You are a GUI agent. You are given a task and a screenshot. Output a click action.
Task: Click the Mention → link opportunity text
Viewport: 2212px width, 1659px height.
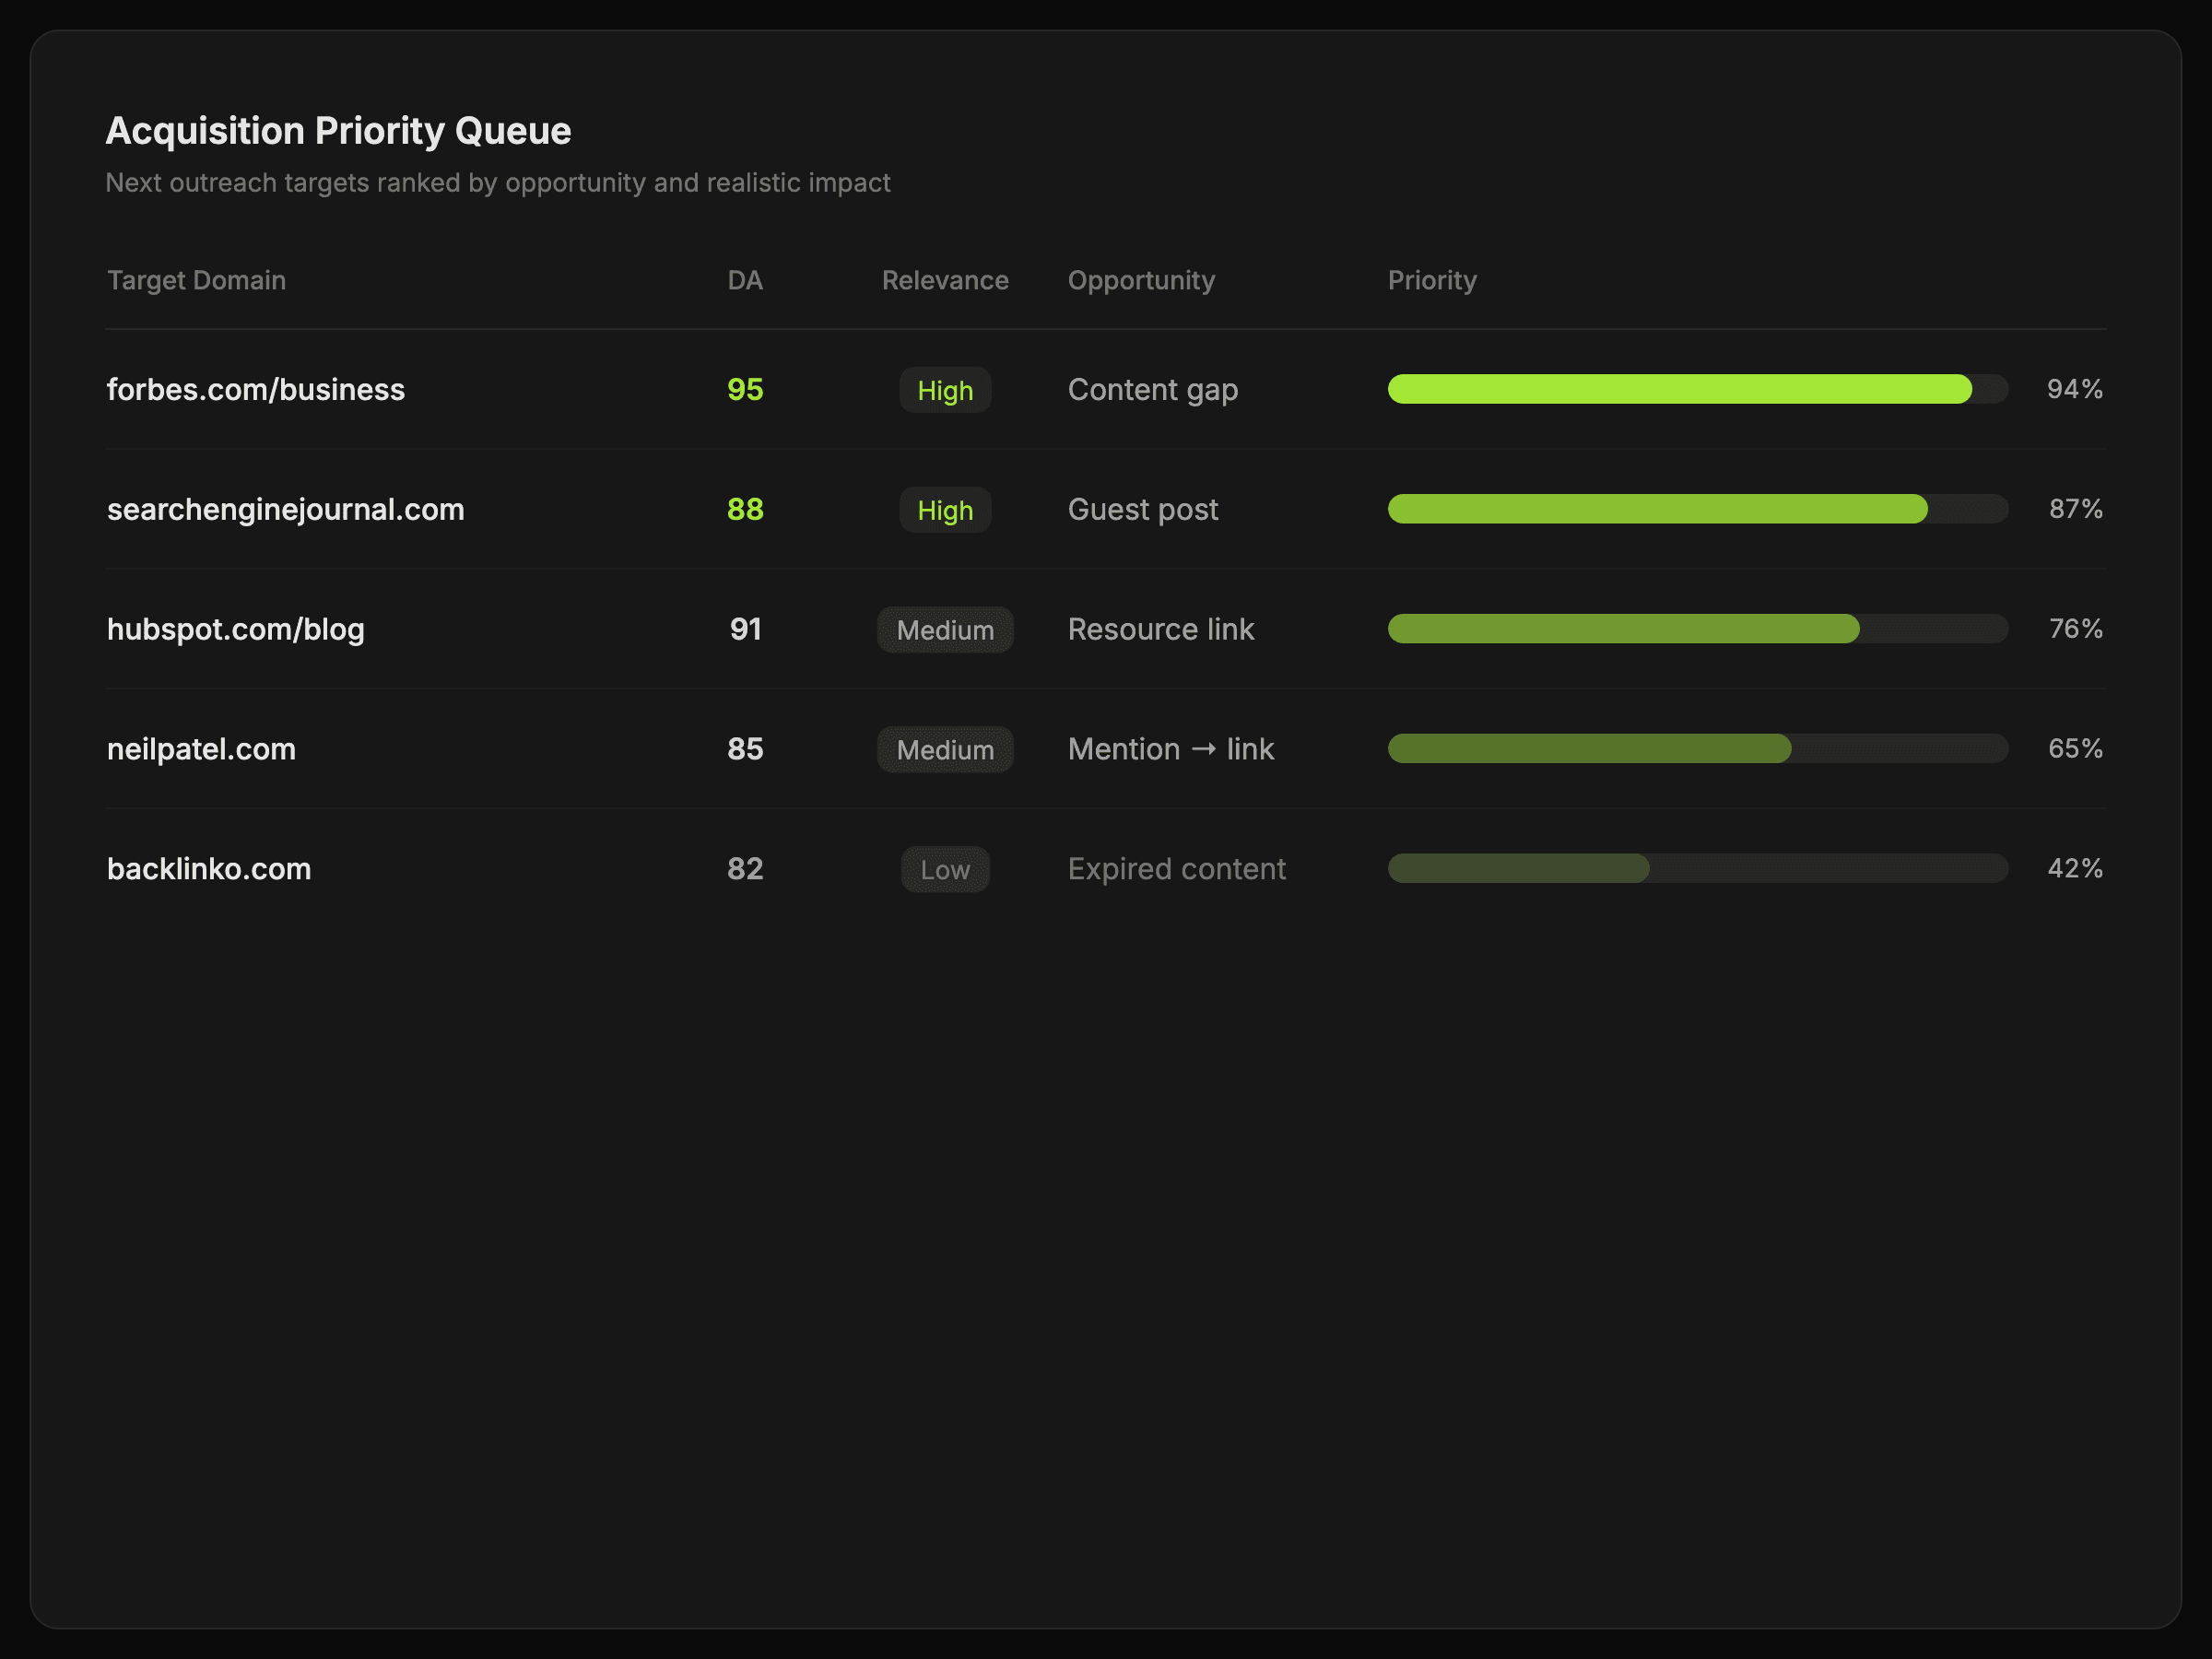pyautogui.click(x=1170, y=749)
